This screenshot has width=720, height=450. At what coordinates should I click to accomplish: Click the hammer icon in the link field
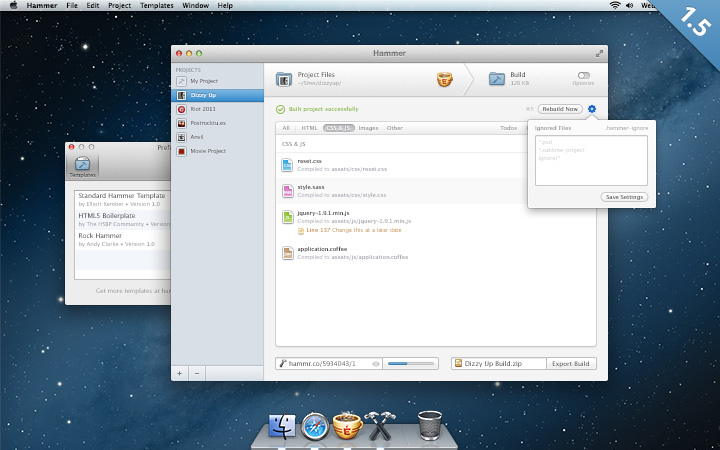(283, 363)
